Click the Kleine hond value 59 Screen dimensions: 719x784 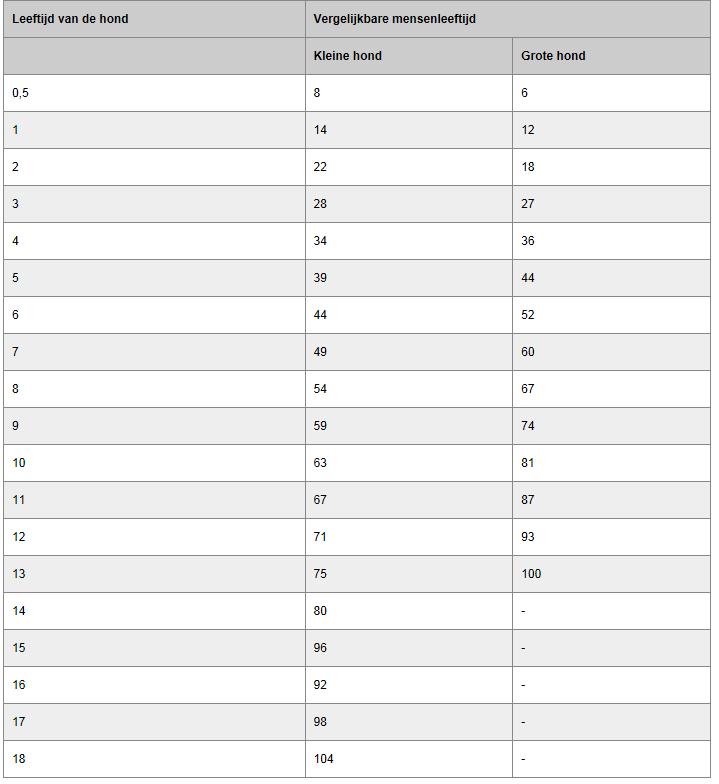click(320, 426)
